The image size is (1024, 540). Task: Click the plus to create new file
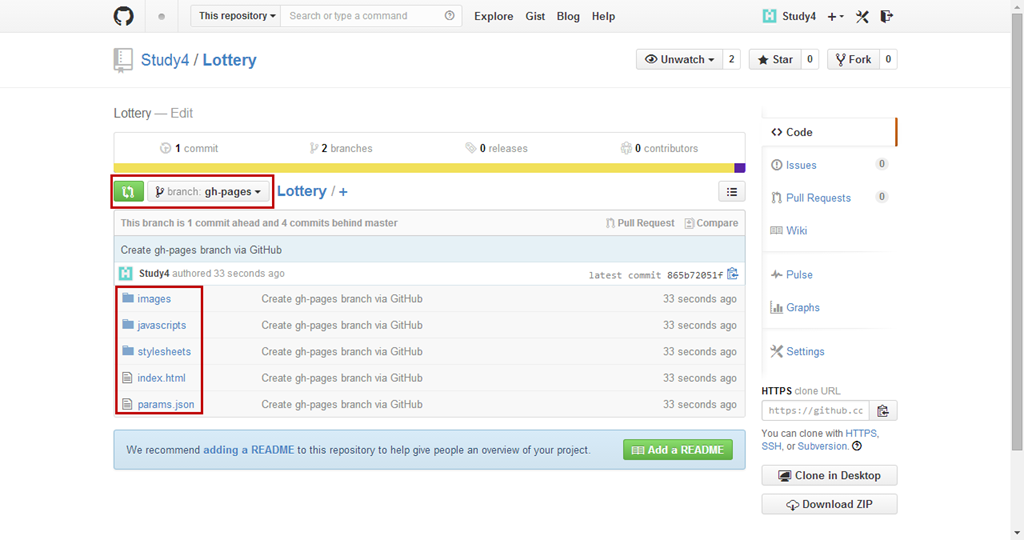[343, 192]
